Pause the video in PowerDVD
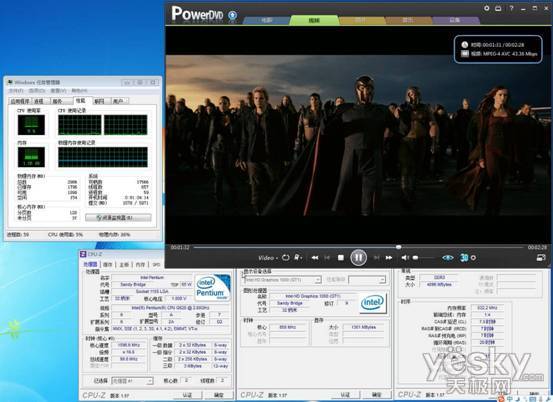553x402 pixels. coord(358,257)
